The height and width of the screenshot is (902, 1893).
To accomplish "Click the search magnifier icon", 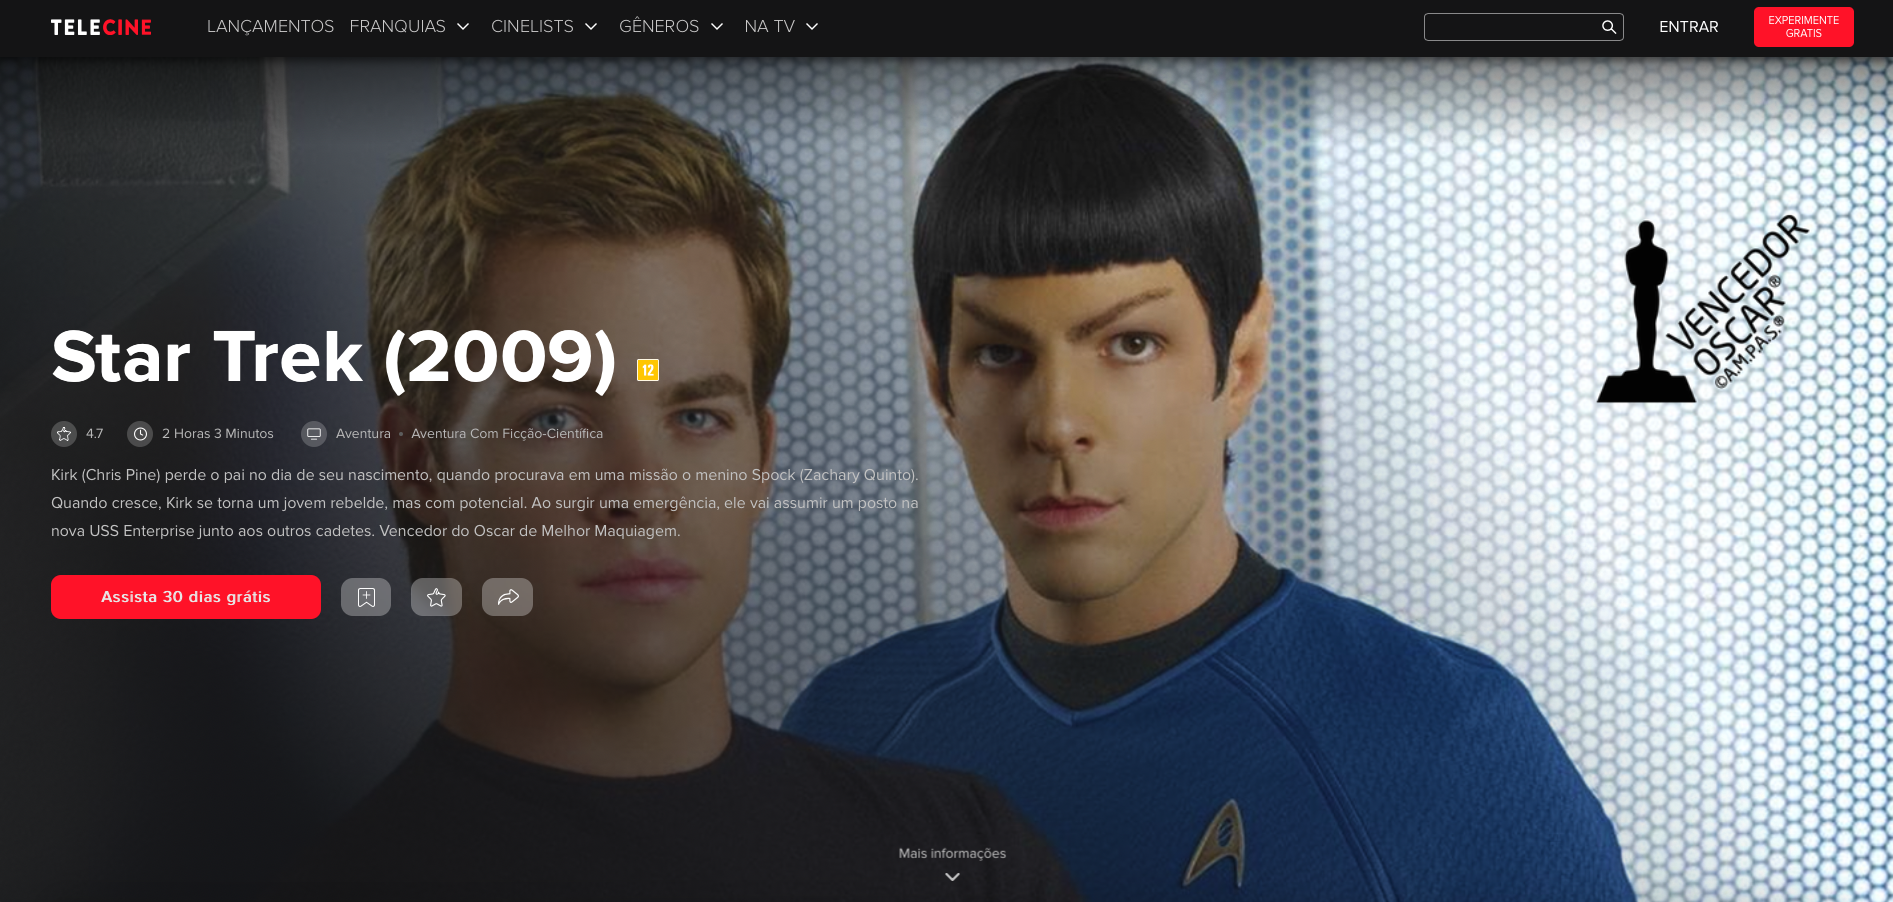I will click(1608, 27).
